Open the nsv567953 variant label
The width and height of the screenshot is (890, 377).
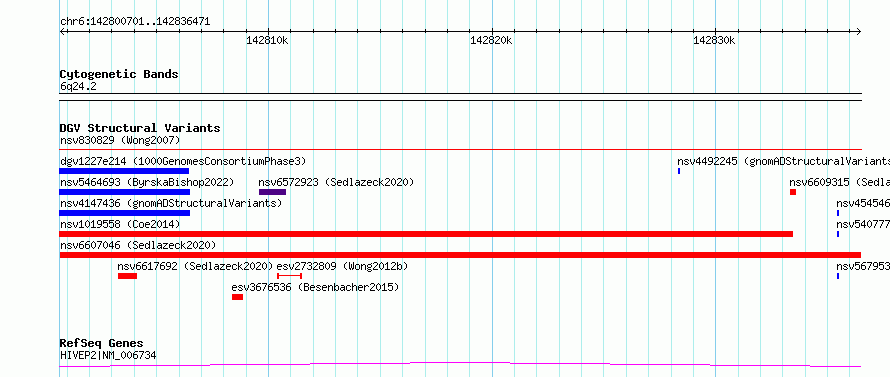[x=863, y=266]
